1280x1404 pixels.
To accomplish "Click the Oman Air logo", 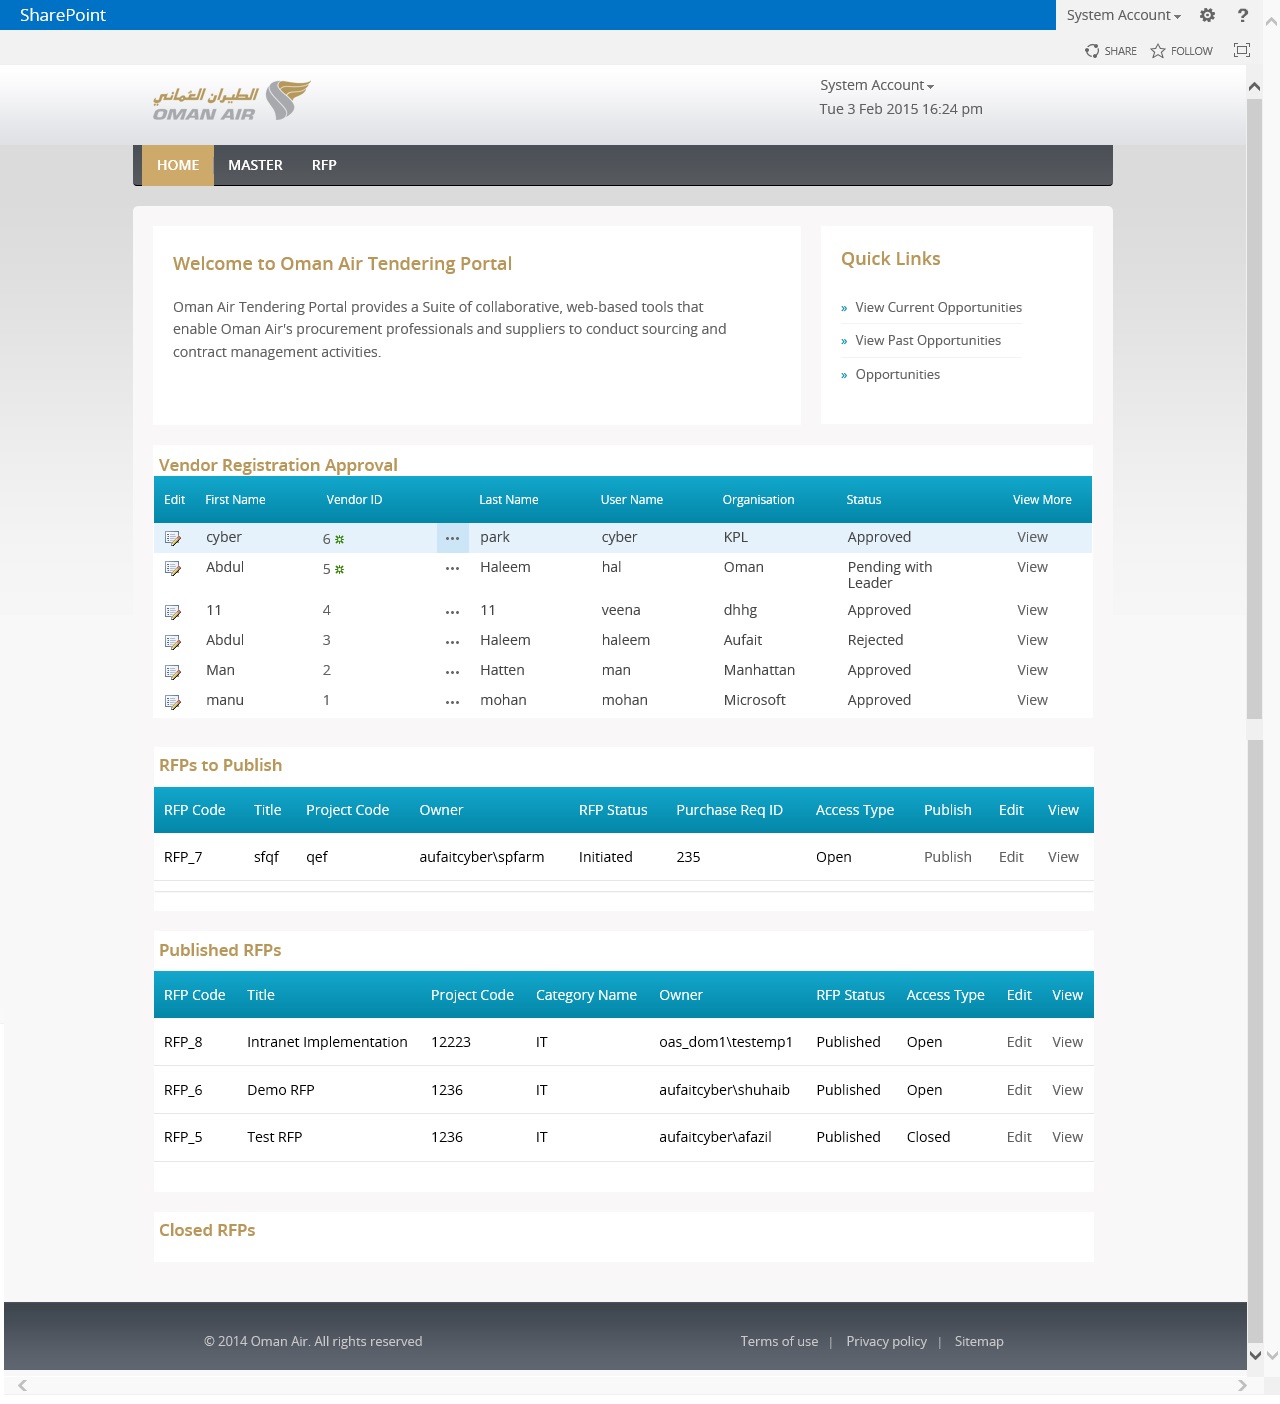I will (x=231, y=101).
